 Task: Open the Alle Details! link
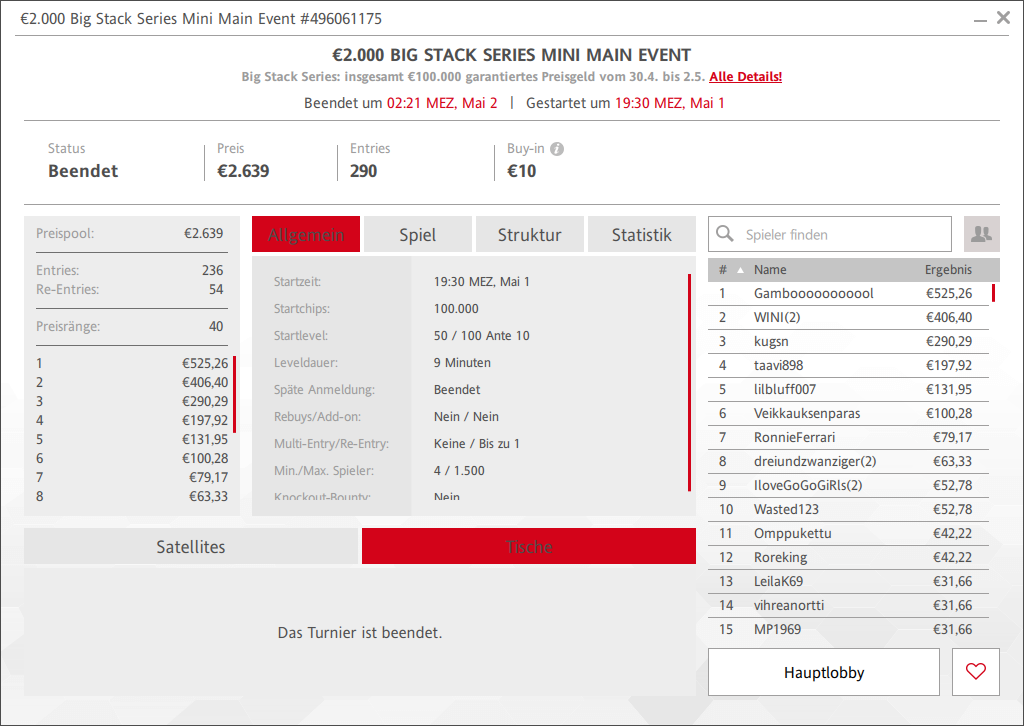pos(746,76)
